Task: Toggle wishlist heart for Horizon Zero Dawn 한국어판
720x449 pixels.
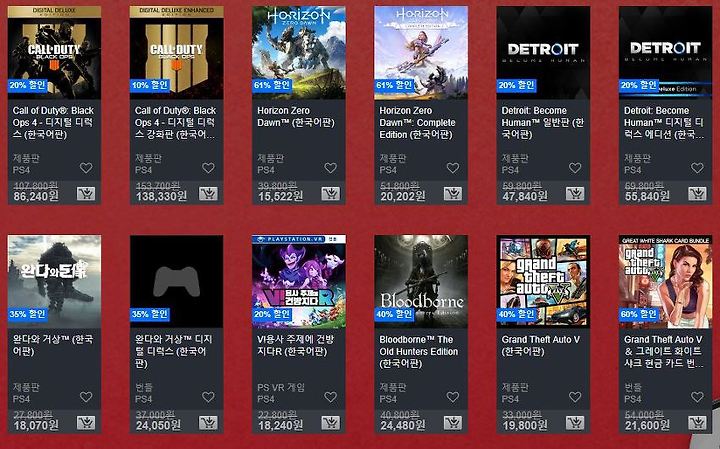Action: pos(331,168)
